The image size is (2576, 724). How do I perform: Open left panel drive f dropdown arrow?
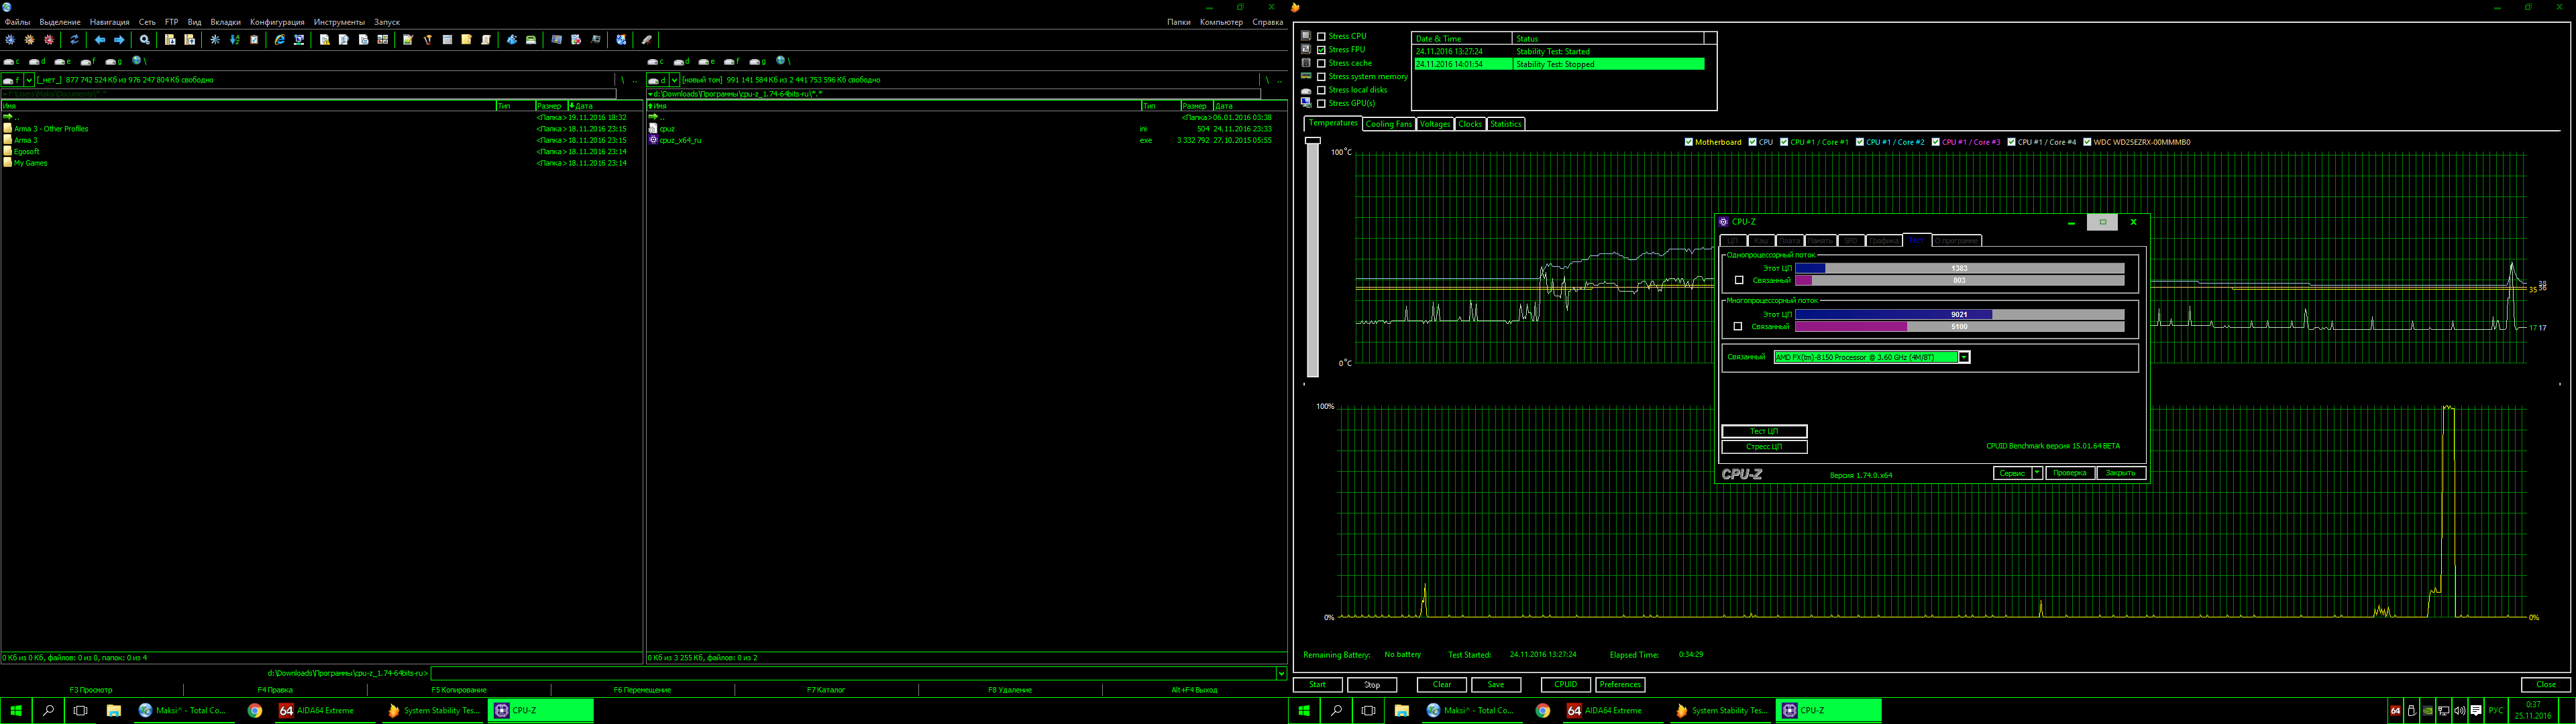pos(29,80)
